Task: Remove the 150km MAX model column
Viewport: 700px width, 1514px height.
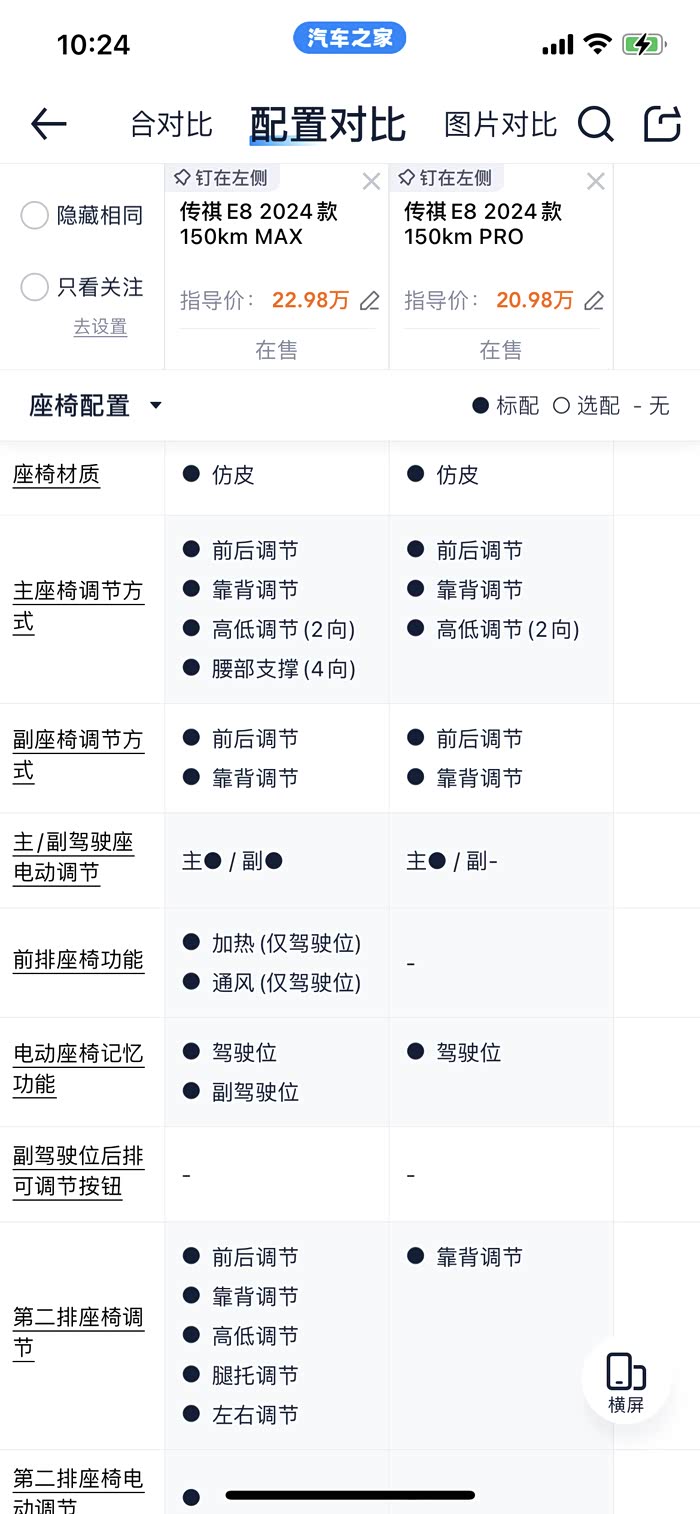Action: (x=371, y=181)
